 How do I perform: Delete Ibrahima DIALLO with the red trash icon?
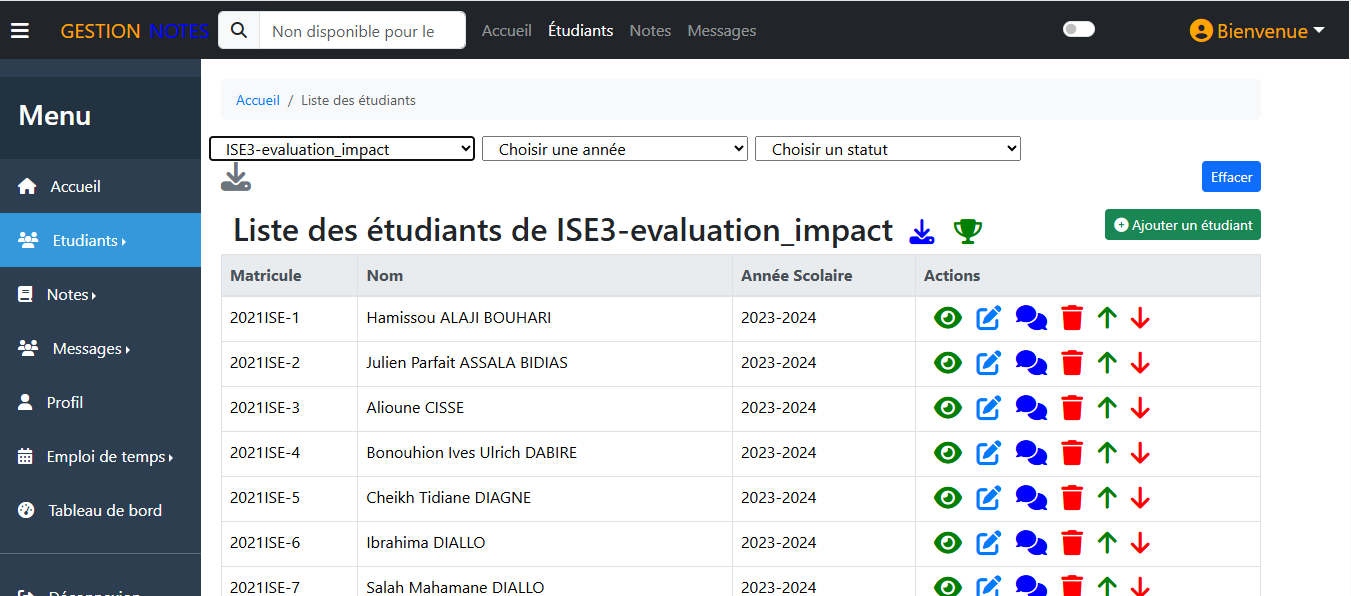(x=1072, y=542)
